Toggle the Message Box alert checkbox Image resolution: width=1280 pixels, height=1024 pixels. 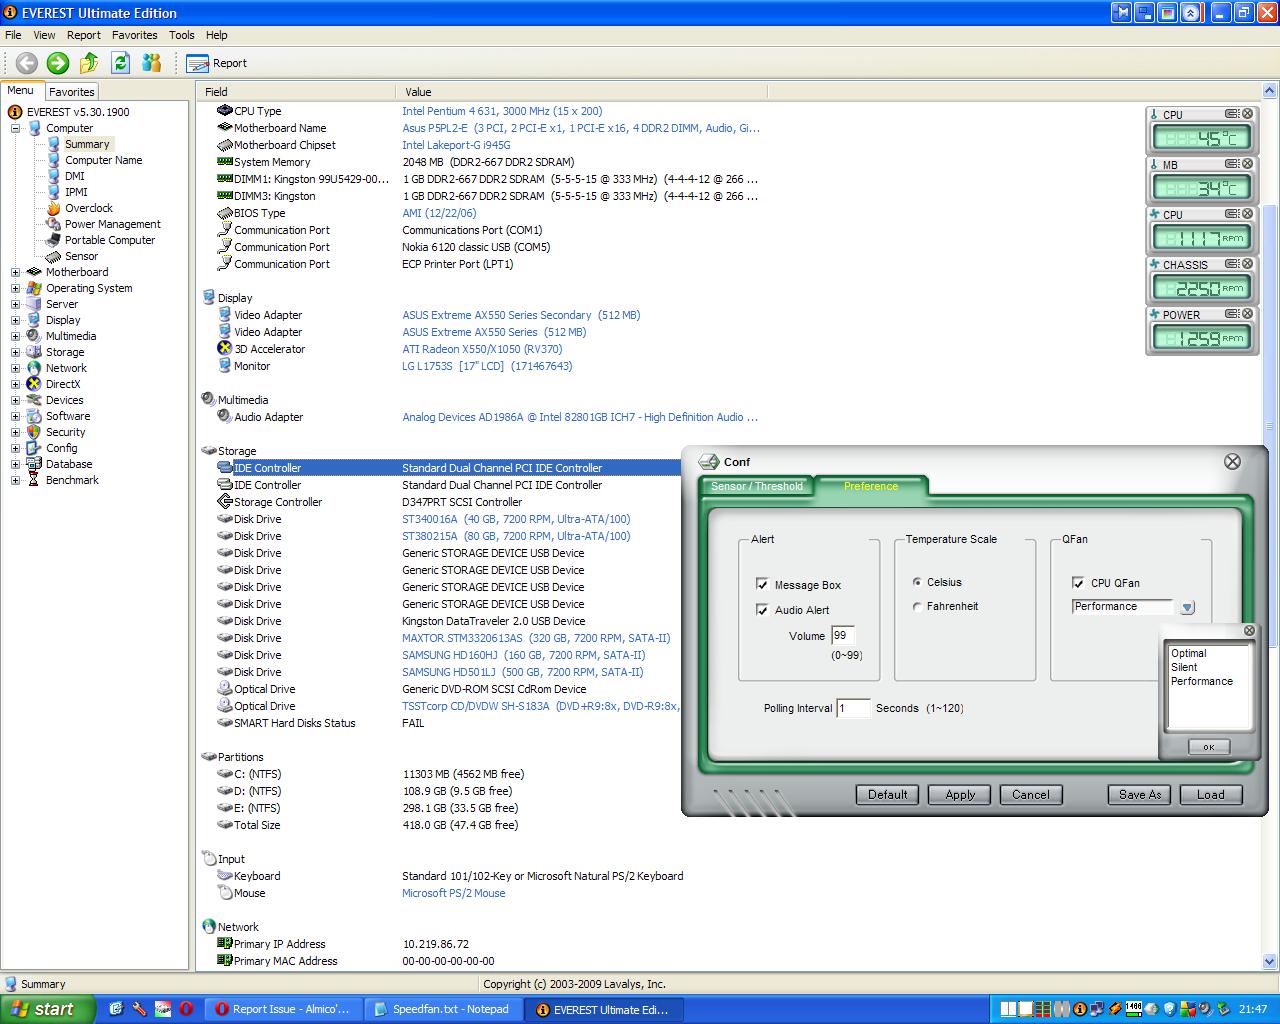click(x=762, y=585)
